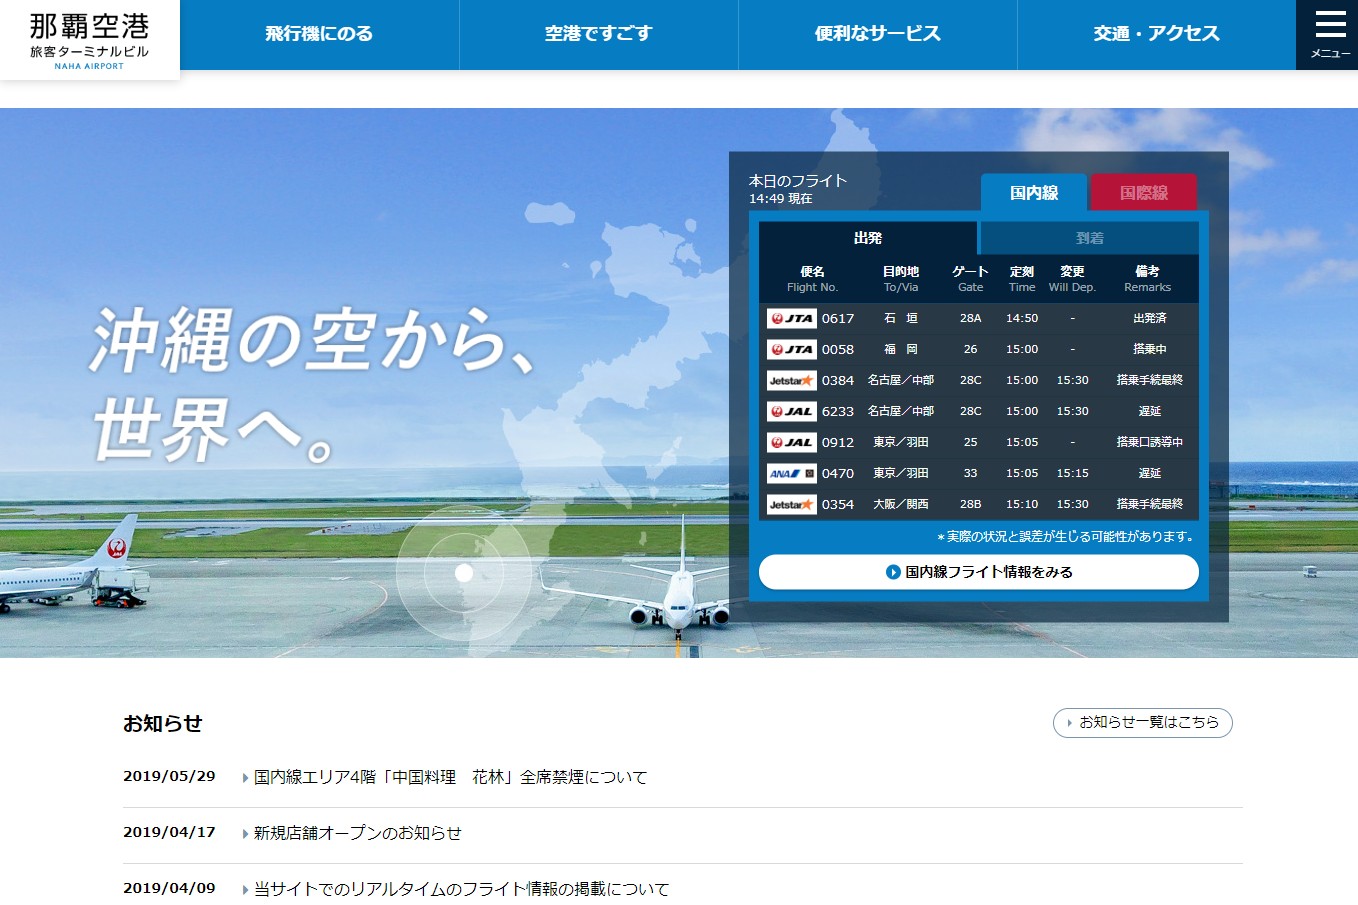This screenshot has height=905, width=1358.
Task: Click the circular map marker on Okinawa
Action: [x=464, y=573]
